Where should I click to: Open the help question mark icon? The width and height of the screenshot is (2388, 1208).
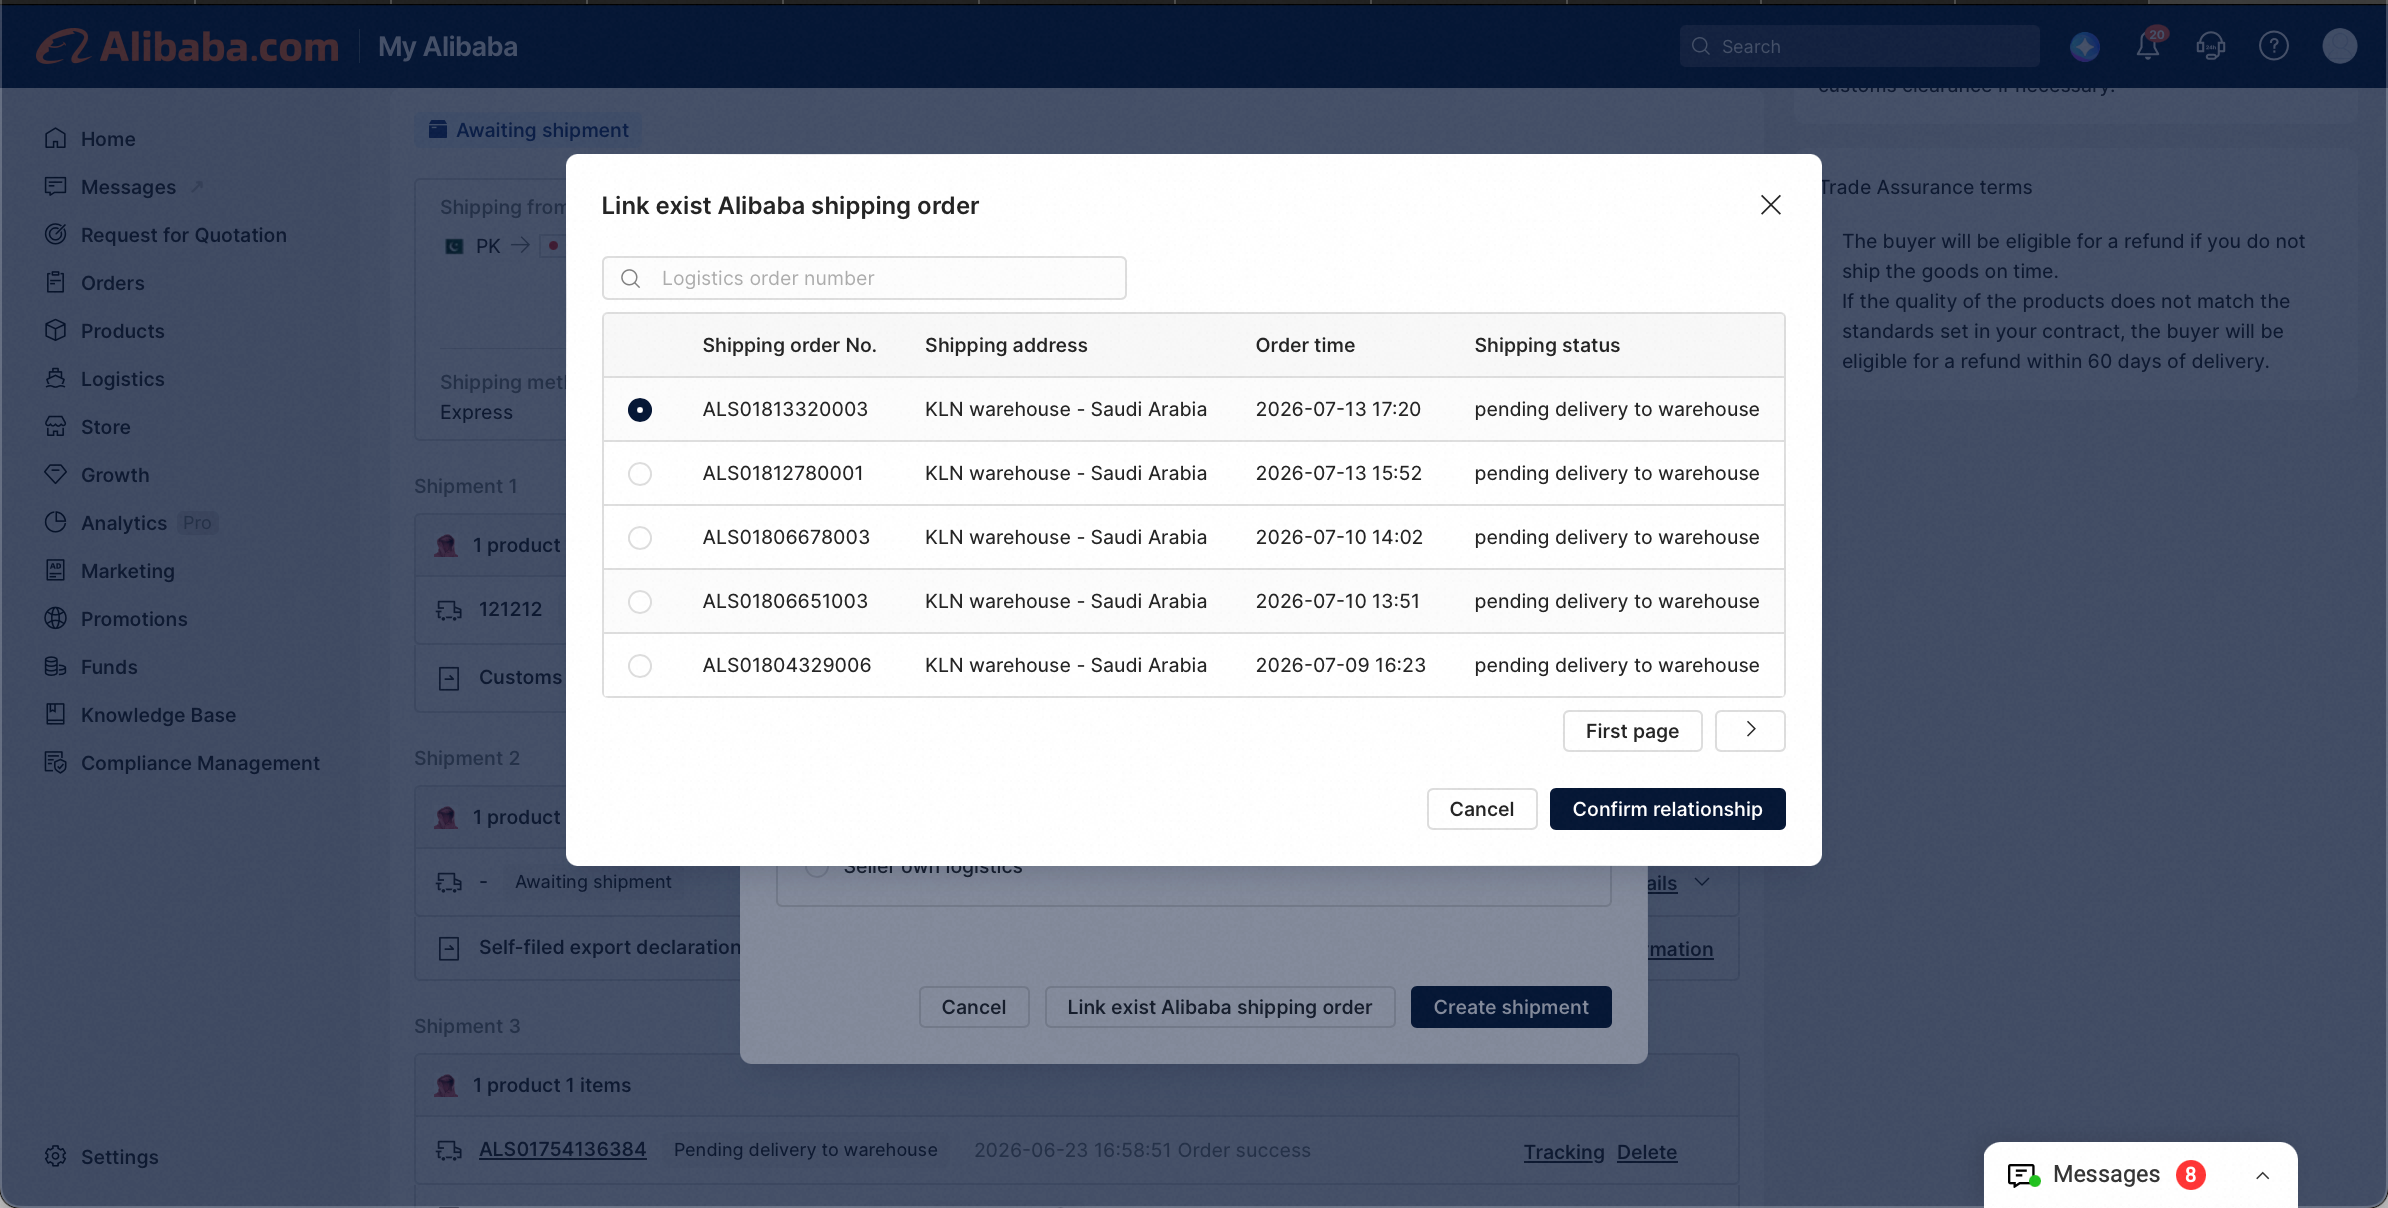(x=2274, y=46)
